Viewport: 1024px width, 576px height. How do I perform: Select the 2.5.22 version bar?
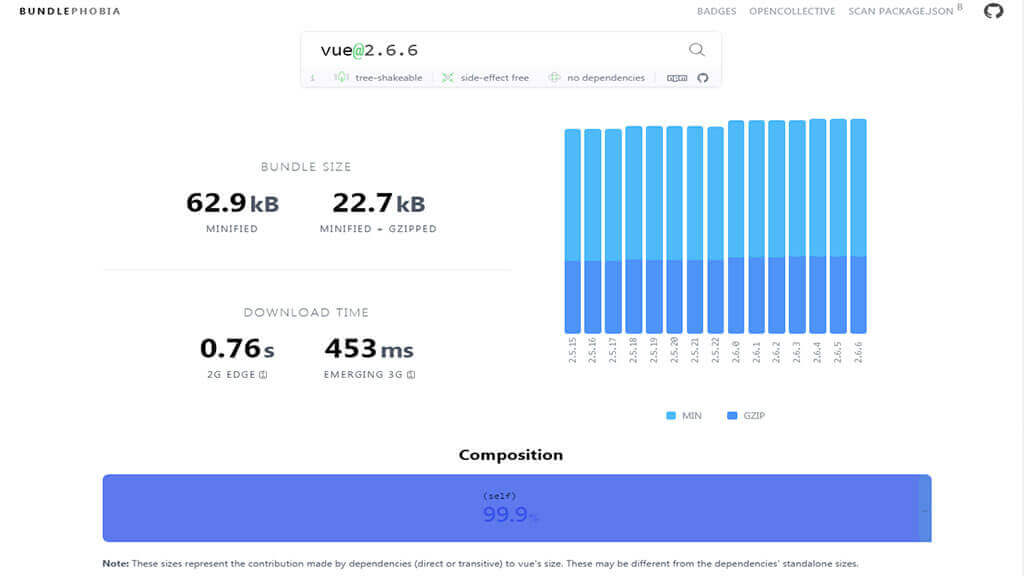click(x=716, y=230)
